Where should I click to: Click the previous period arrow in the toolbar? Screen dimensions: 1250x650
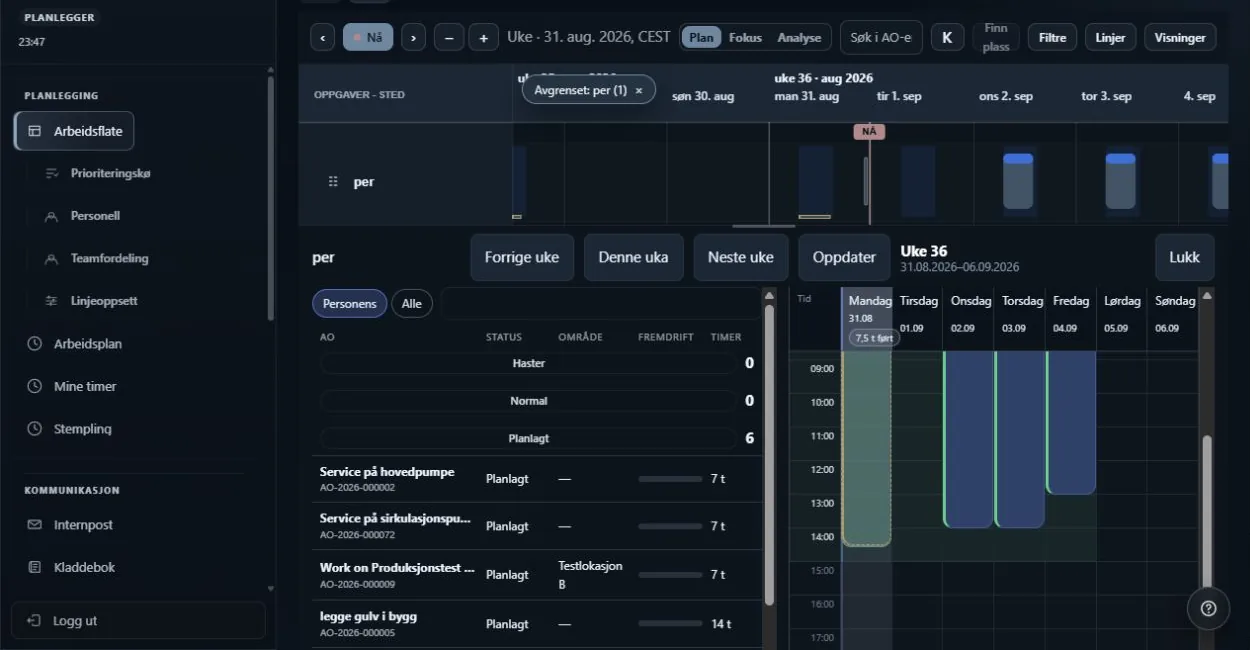click(x=322, y=38)
